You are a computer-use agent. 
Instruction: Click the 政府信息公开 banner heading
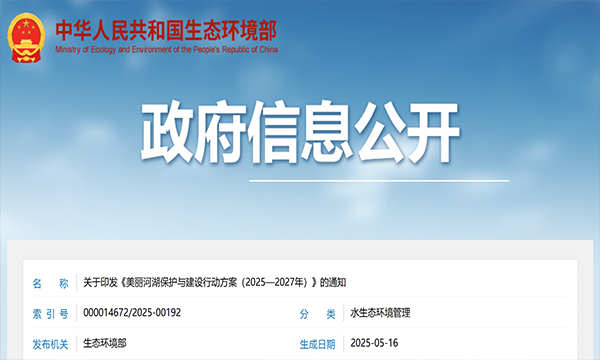click(x=300, y=132)
